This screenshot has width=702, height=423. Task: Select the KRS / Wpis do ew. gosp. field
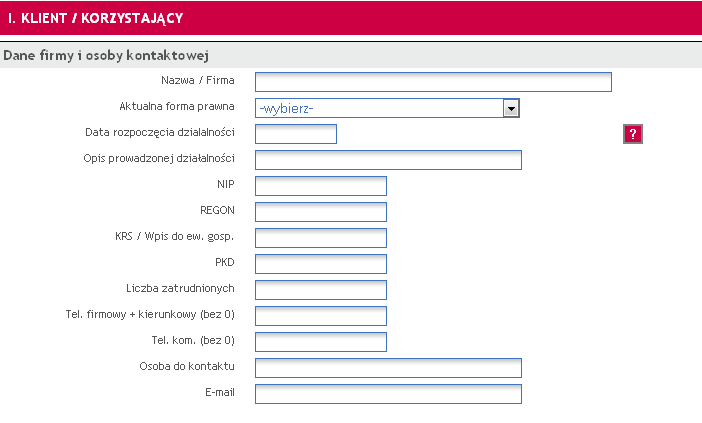pos(321,238)
